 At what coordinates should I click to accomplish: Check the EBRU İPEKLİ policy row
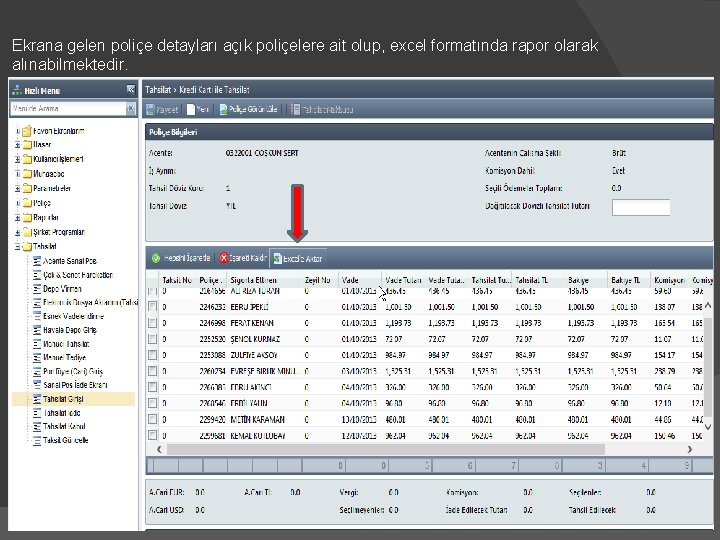point(152,307)
